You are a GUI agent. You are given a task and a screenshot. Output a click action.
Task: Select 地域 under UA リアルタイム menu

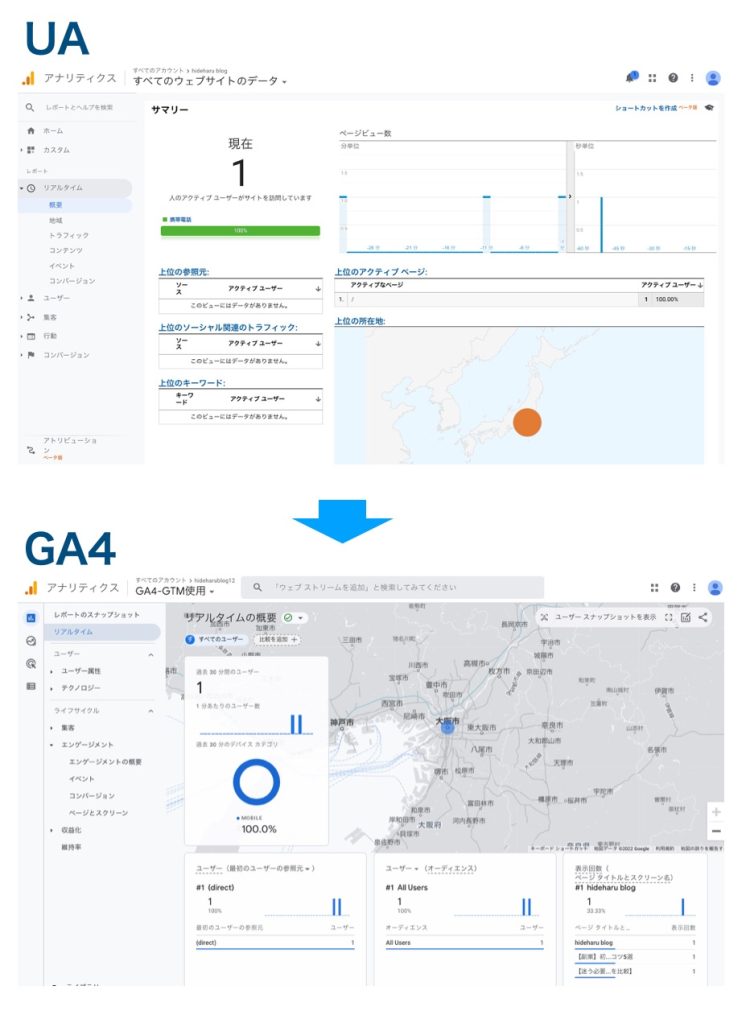[x=56, y=220]
